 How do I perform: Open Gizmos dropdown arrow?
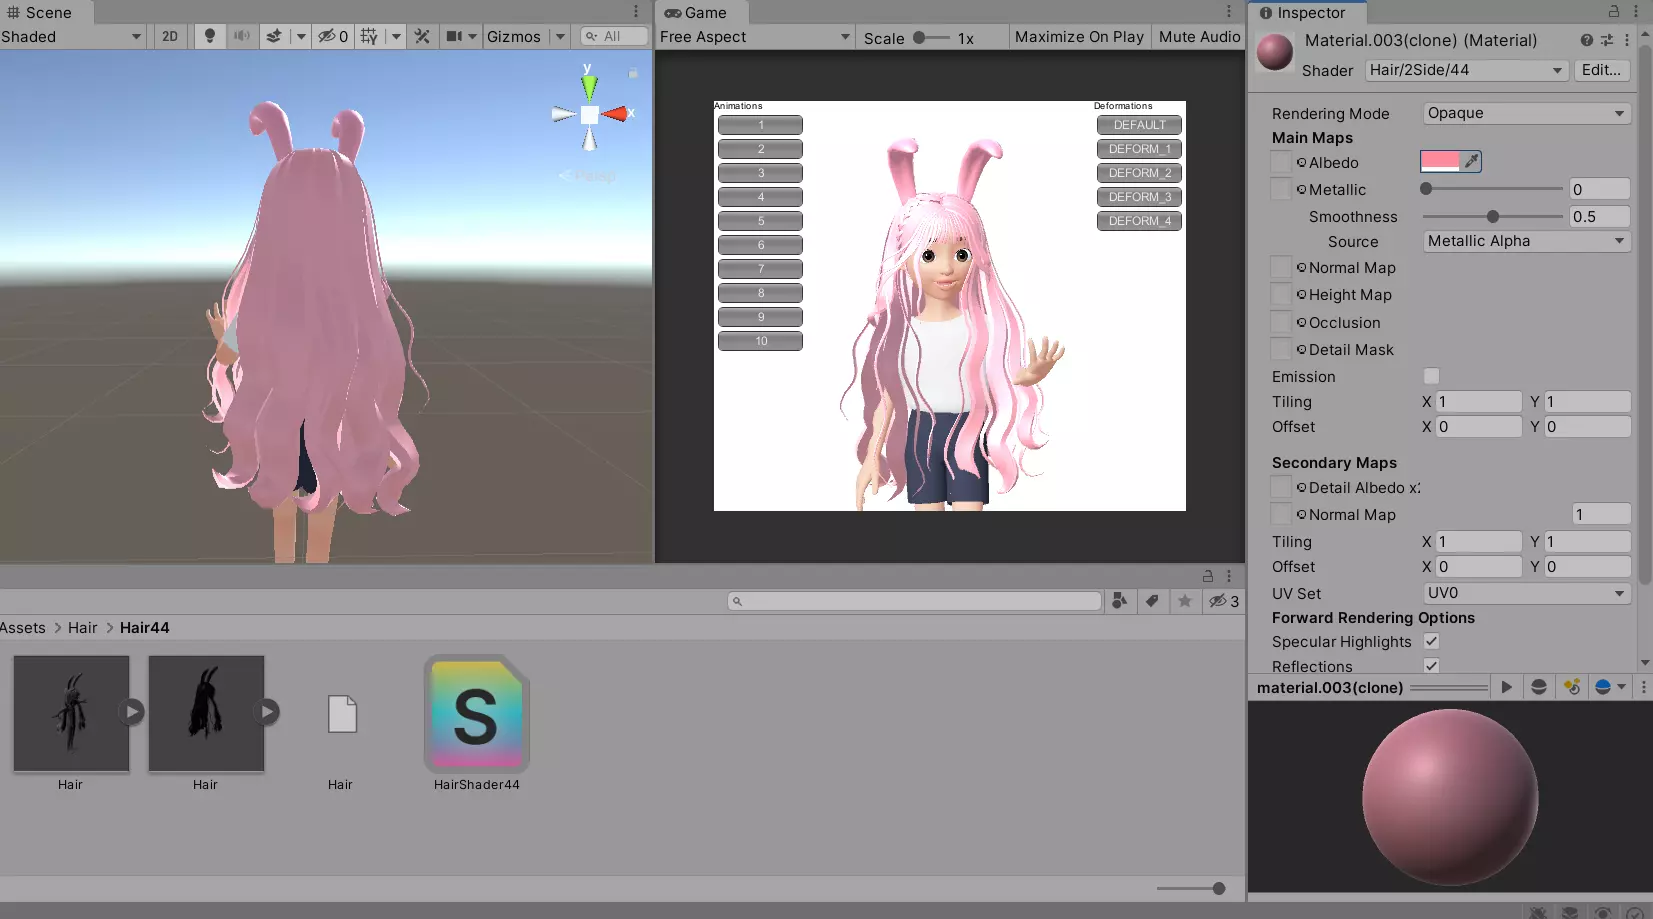pos(560,36)
